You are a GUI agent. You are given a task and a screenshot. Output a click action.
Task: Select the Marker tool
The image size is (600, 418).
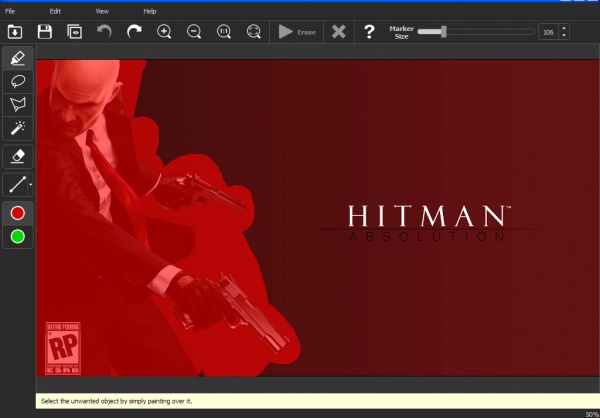coord(18,58)
